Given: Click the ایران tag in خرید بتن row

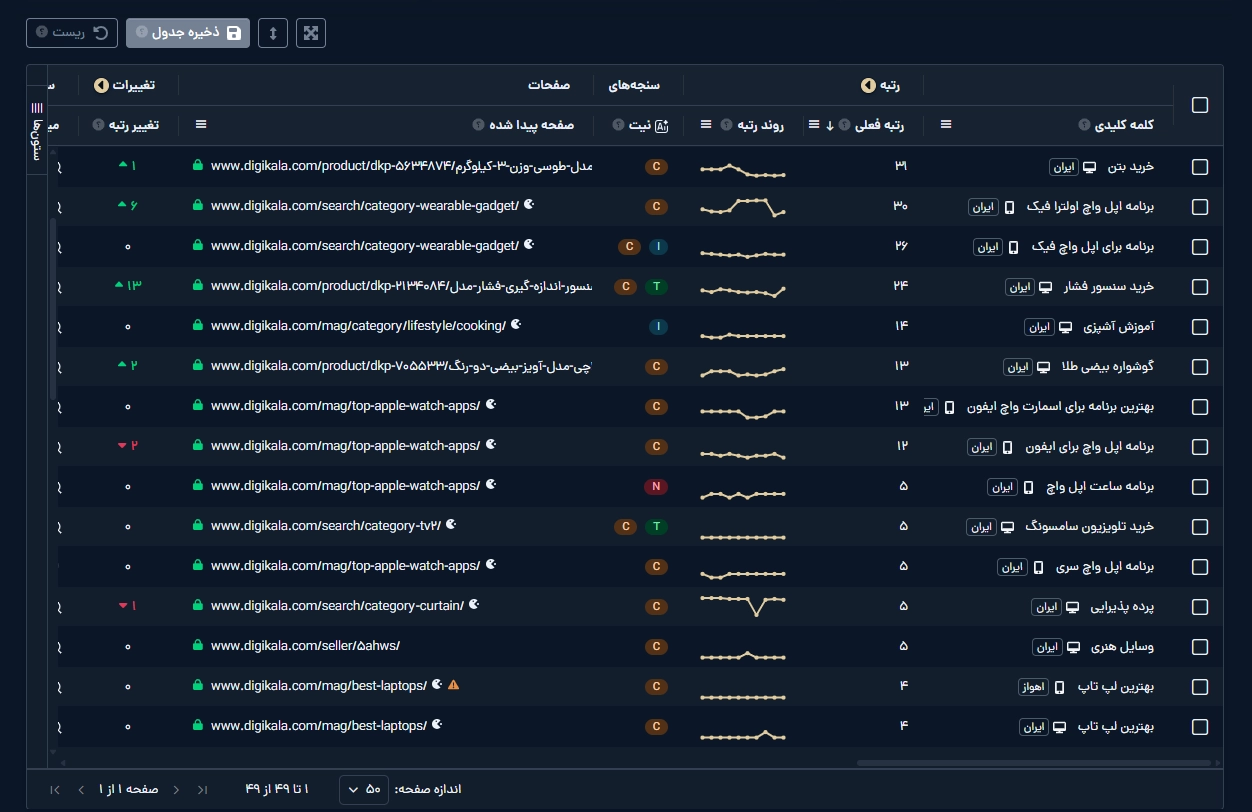Looking at the screenshot, I should 1064,167.
